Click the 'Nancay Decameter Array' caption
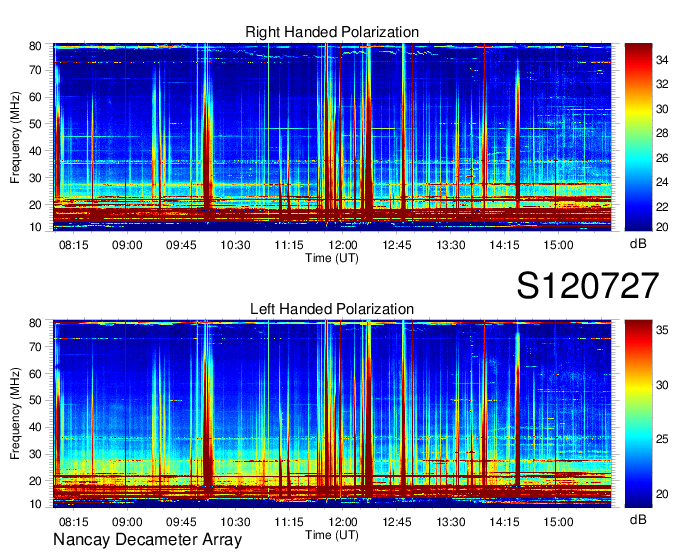Screen dimensions: 680x552 pyautogui.click(x=147, y=540)
